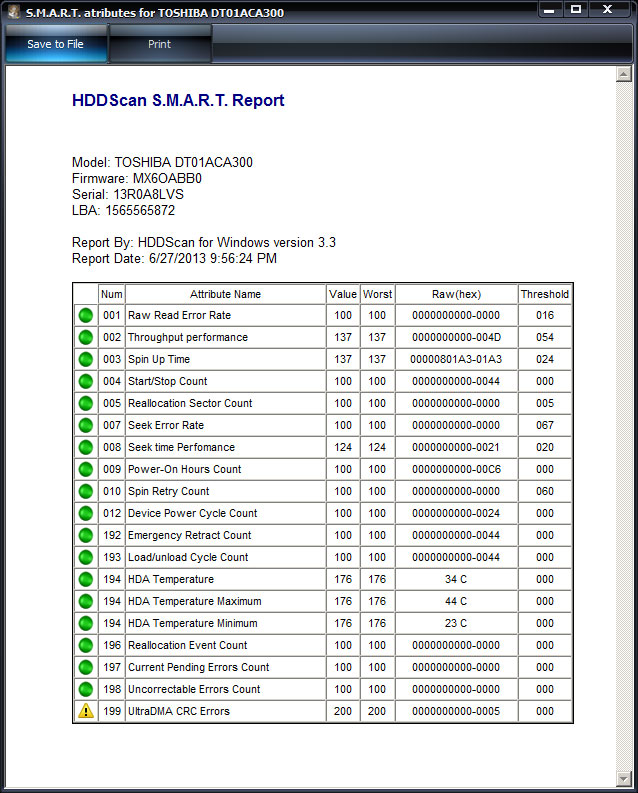Click green status icon for Load/unload Cycle Count
The width and height of the screenshot is (638, 793).
click(86, 557)
